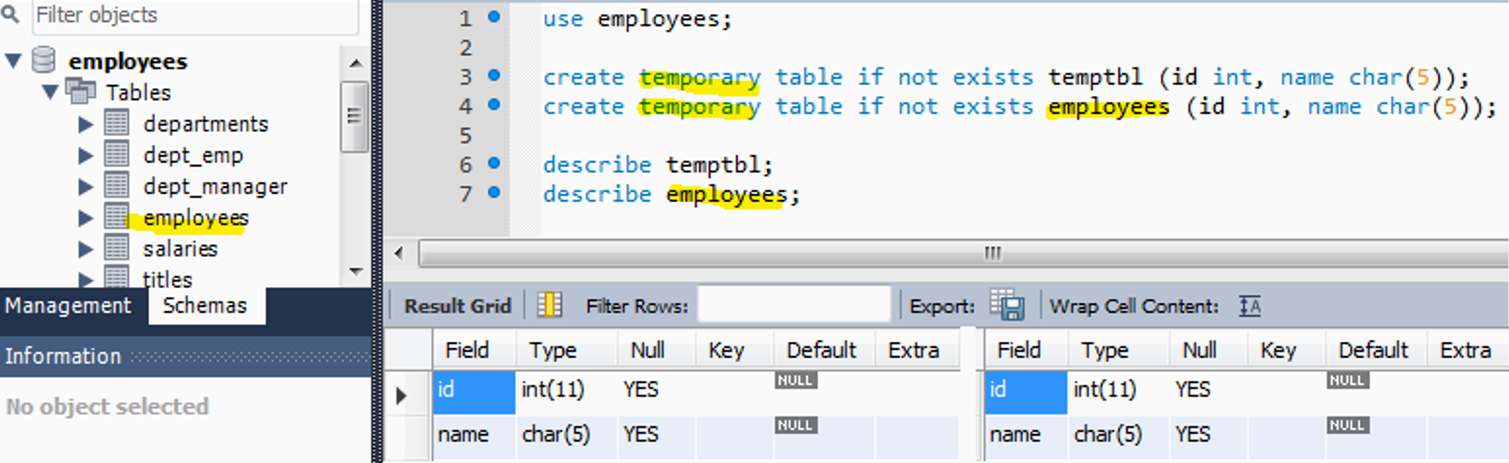Click the Tables folder icon
Viewport: 1509px width, 463px height.
80,92
